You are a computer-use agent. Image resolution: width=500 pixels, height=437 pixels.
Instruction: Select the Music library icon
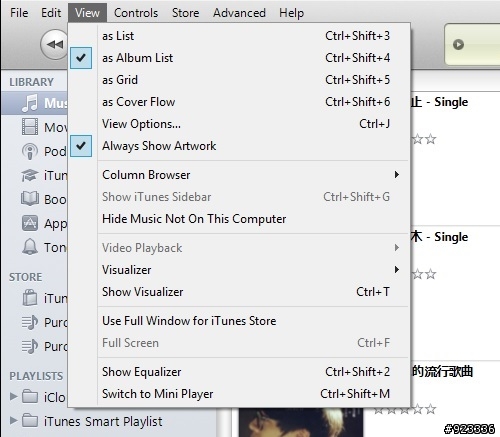[30, 103]
